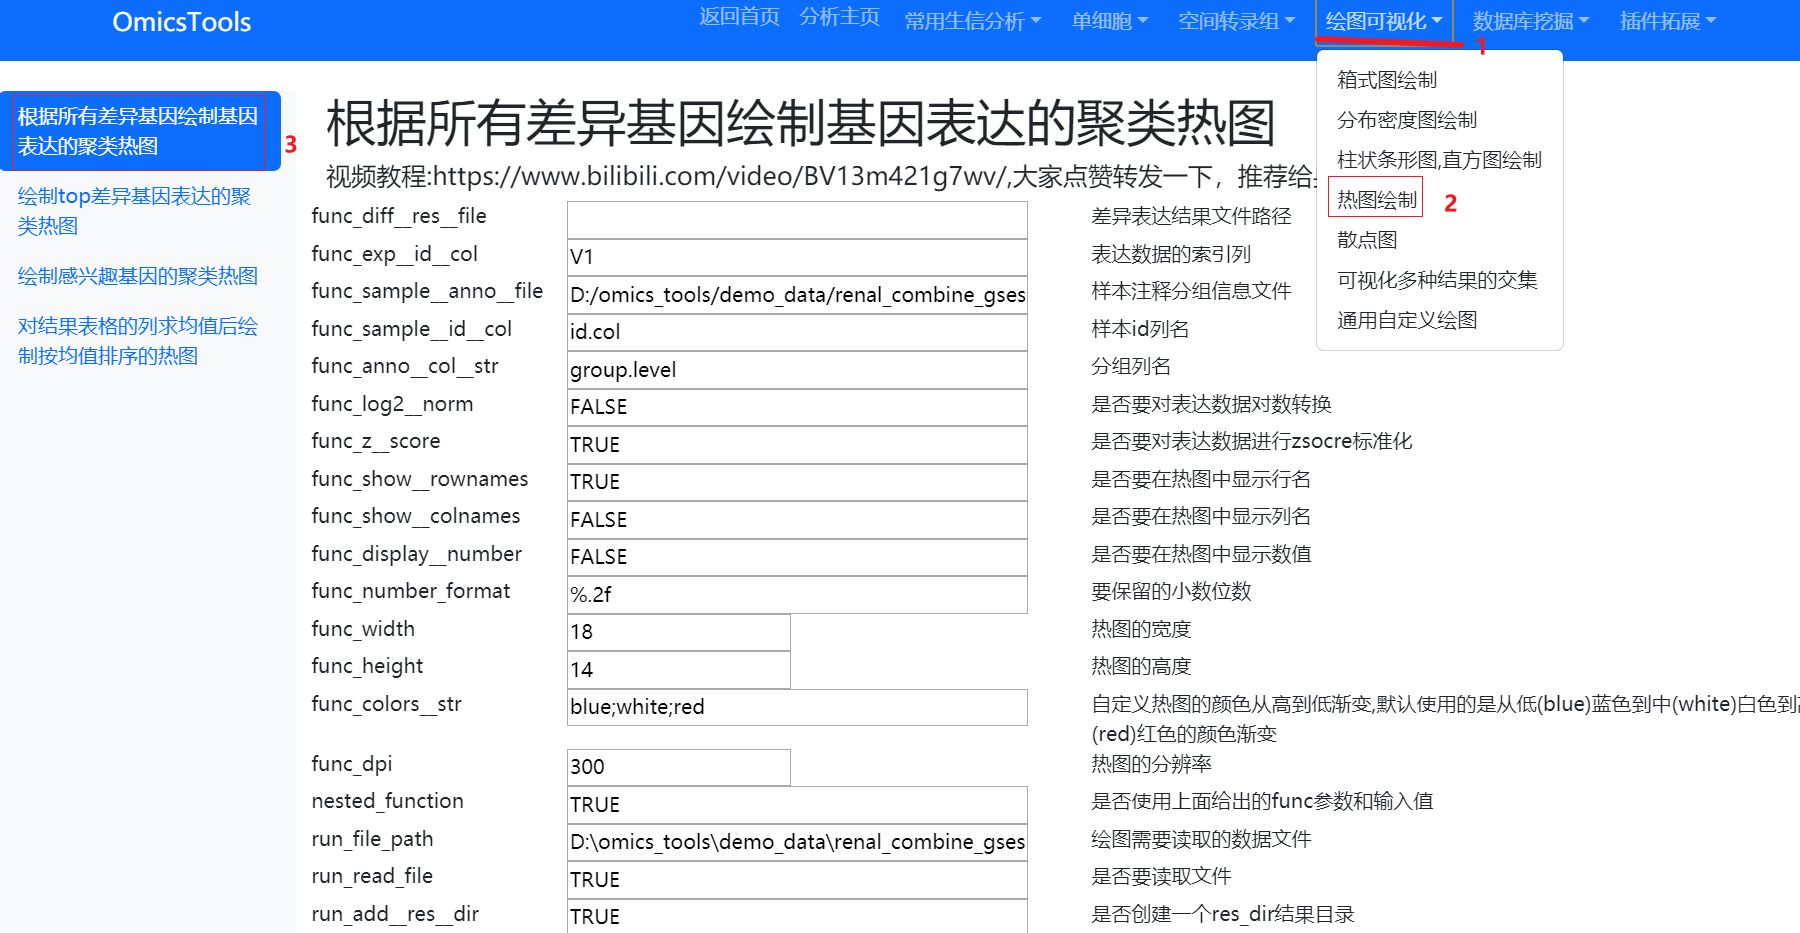Image resolution: width=1800 pixels, height=933 pixels.
Task: Click the func_anno__col__str field with group.level
Action: [x=797, y=370]
